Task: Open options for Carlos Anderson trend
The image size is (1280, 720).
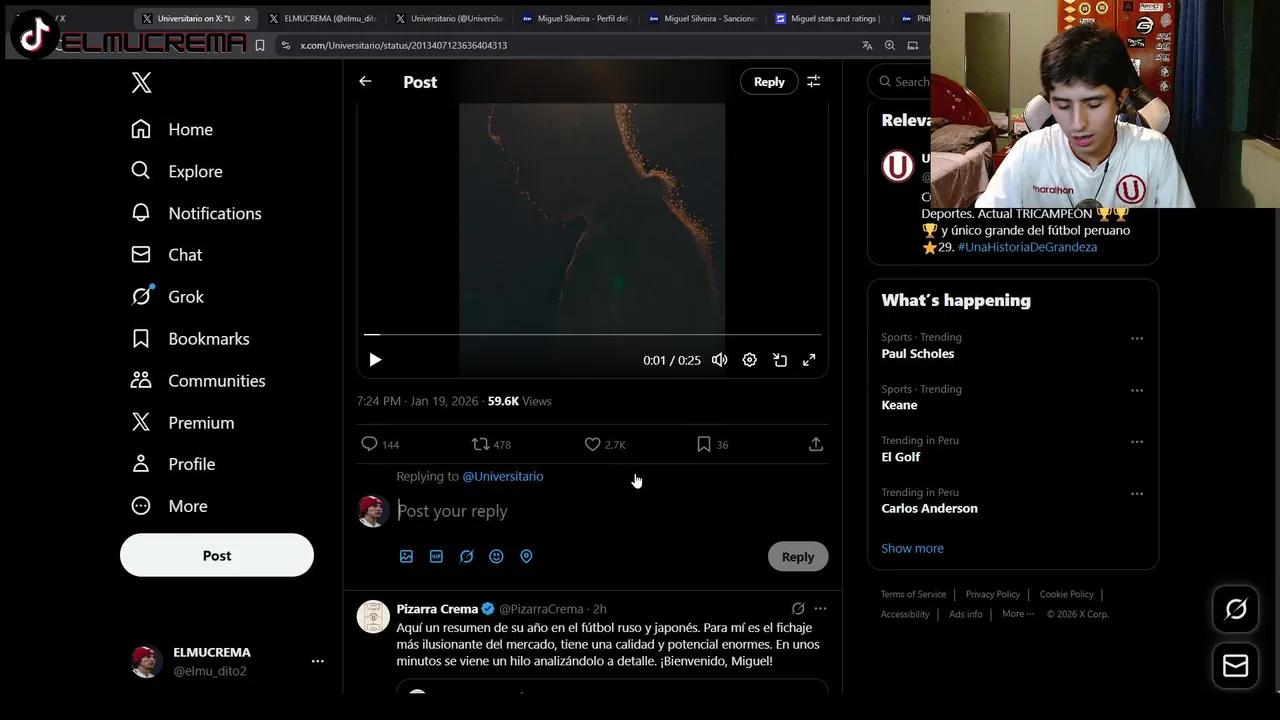Action: coord(1137,493)
